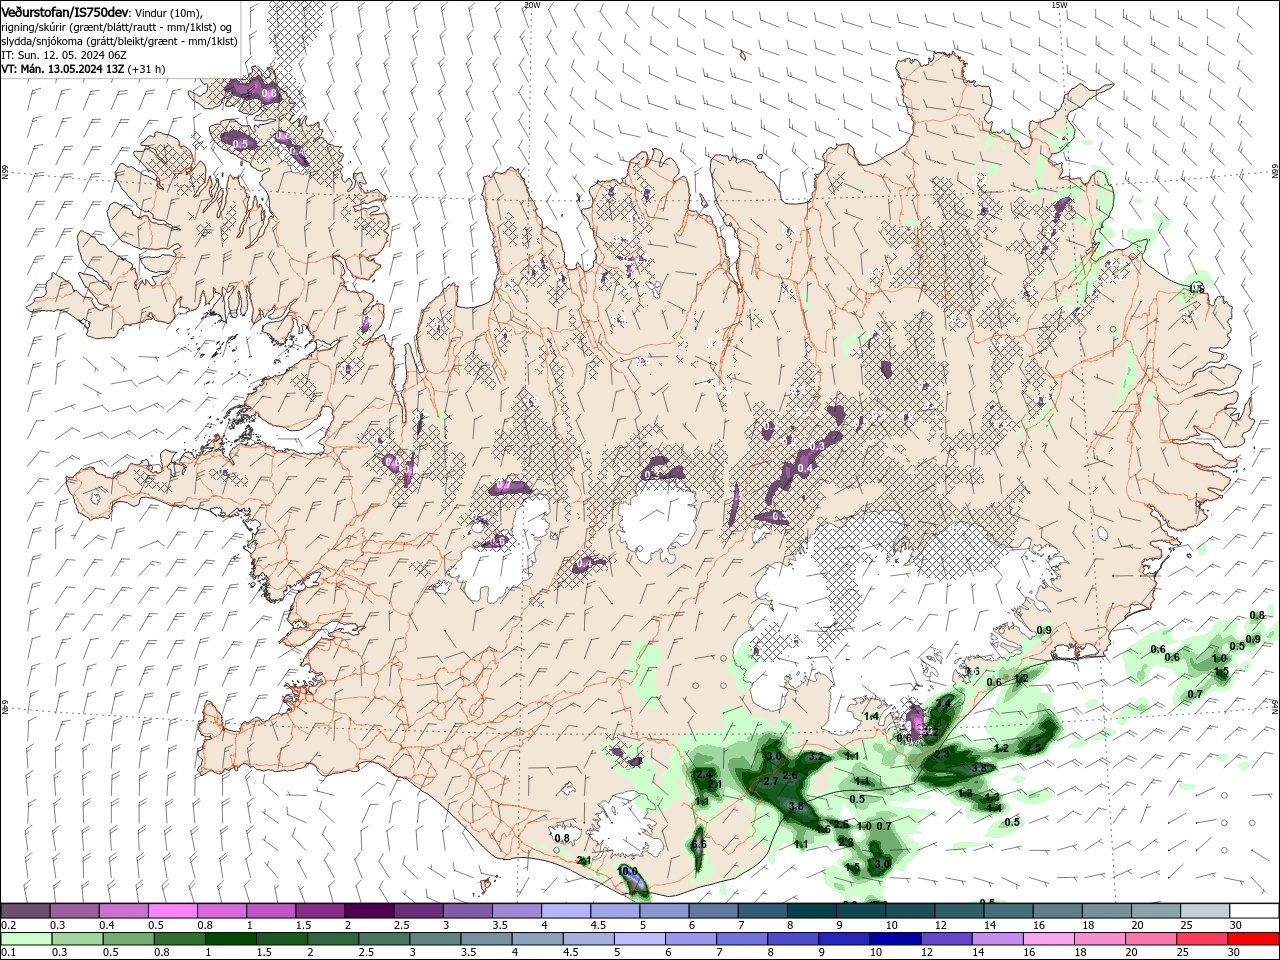
Task: Pick the snow-scale swatch starting at 8
Action: click(811, 910)
